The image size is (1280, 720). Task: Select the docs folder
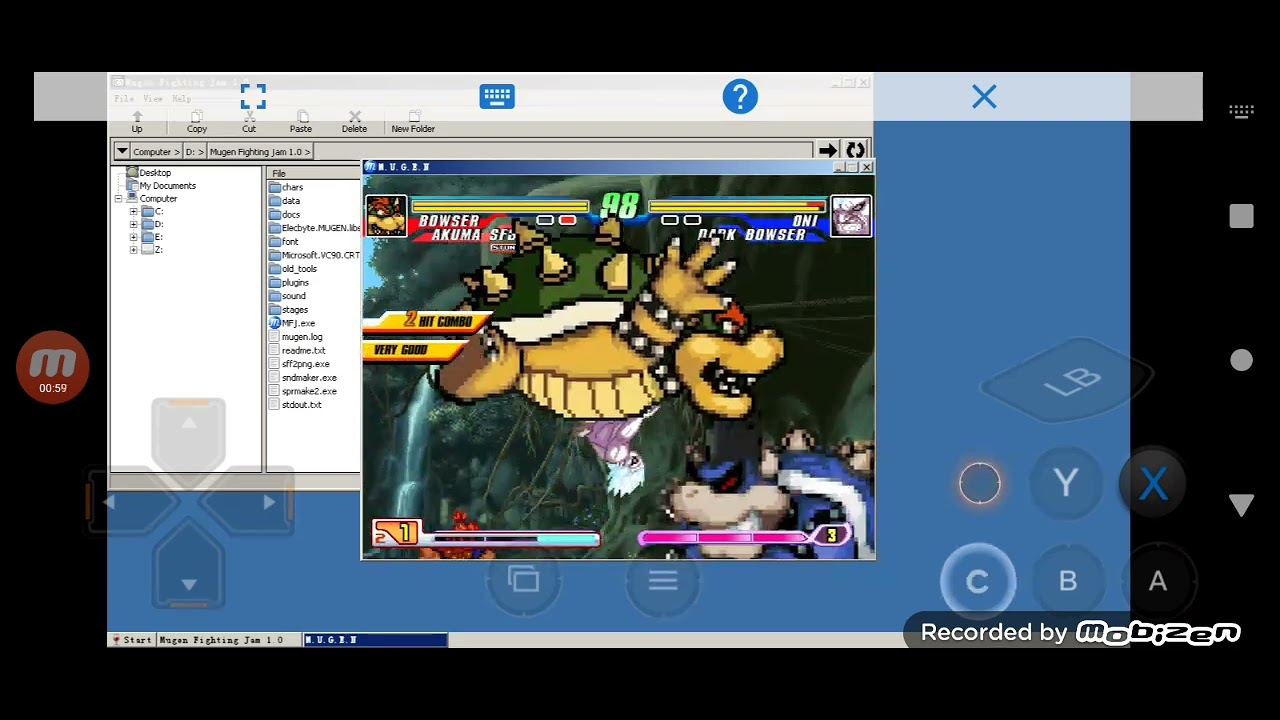(x=284, y=214)
